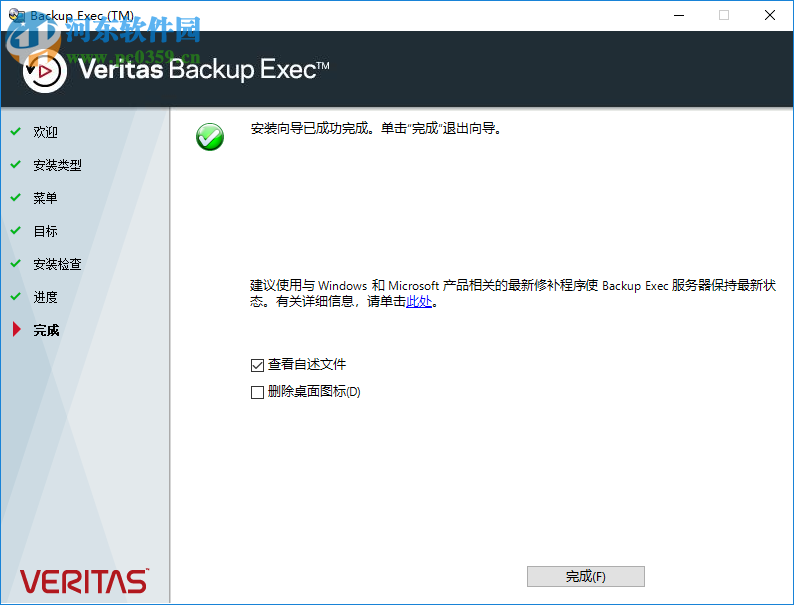794x605 pixels.
Task: Enable the 删除桌面图标(D) checkbox
Action: [257, 392]
